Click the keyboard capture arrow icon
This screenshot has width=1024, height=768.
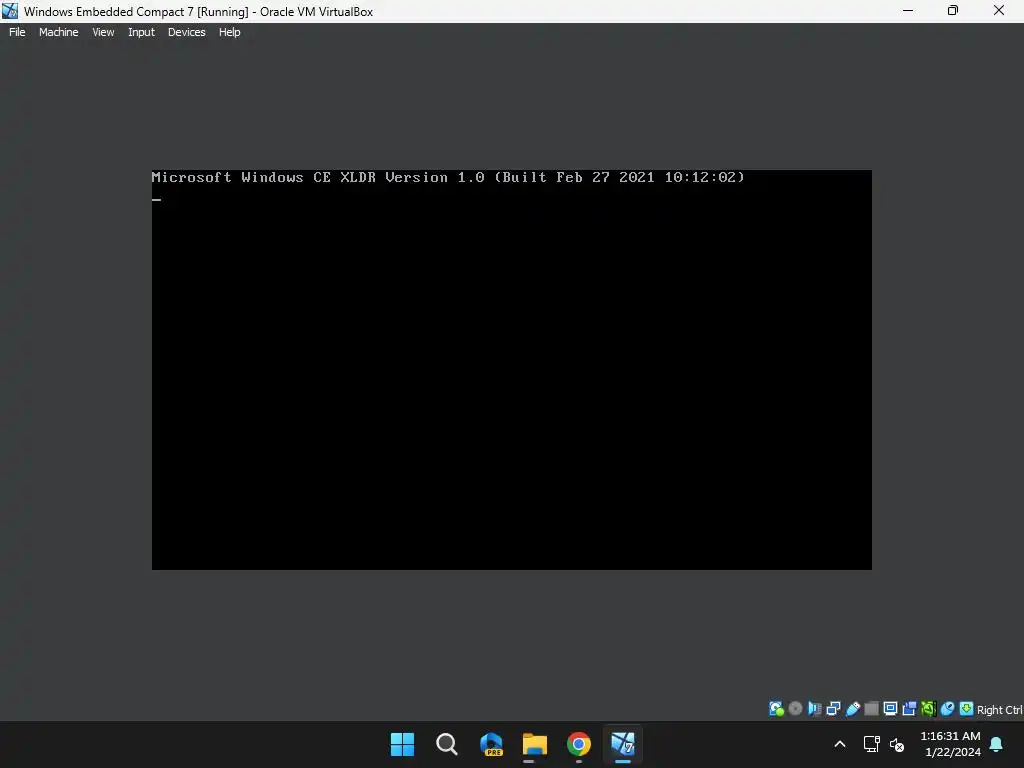click(x=966, y=709)
